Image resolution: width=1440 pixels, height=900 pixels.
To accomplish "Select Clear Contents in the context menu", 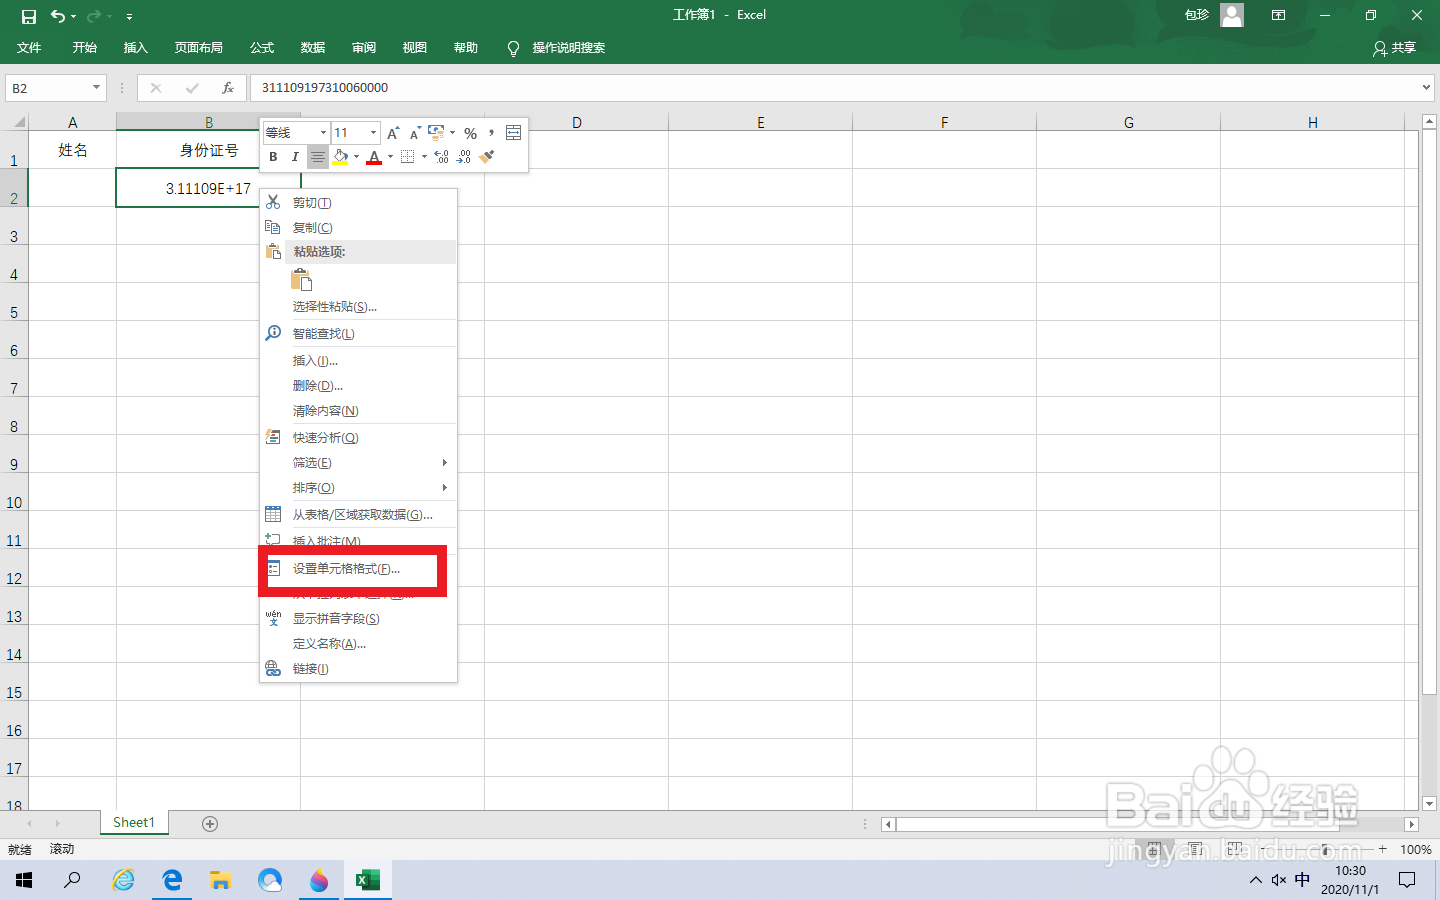I will coord(358,410).
